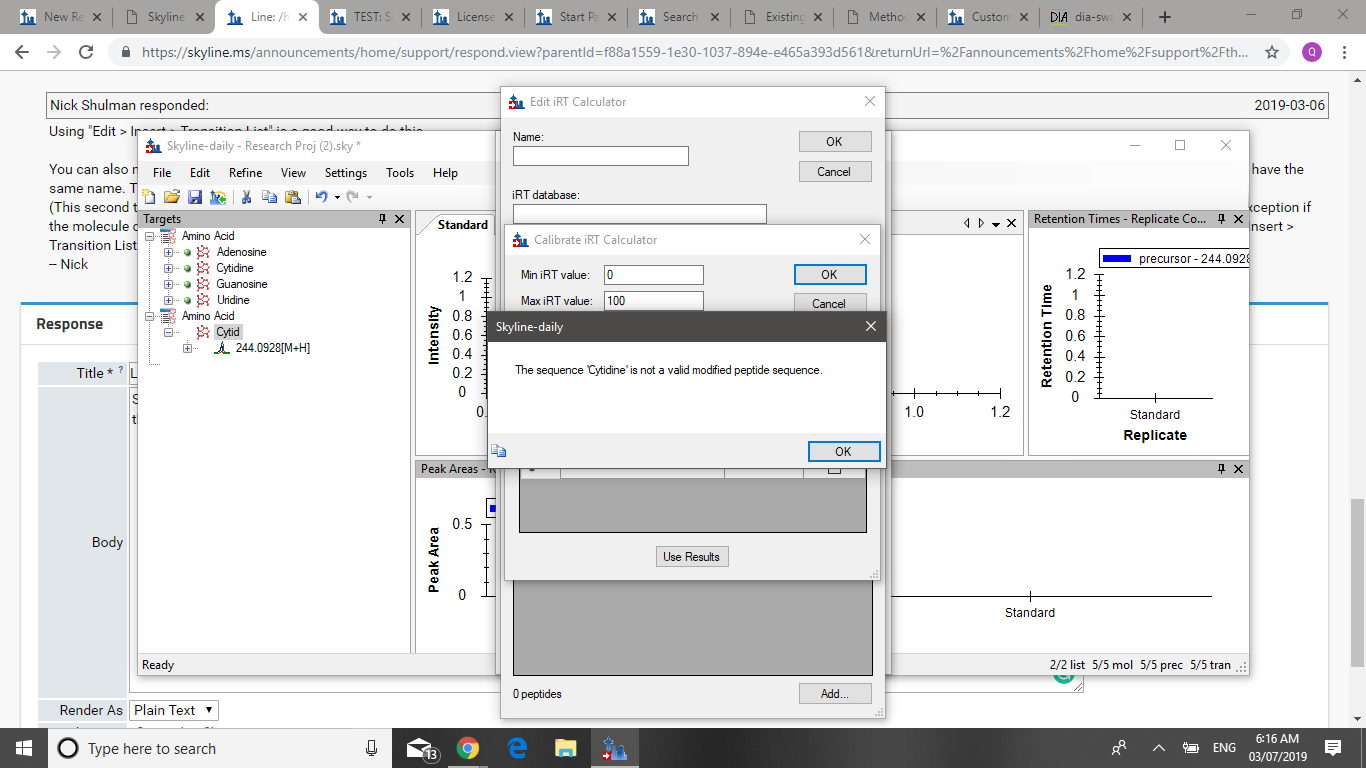
Task: Click the Save floppy disk icon
Action: [x=195, y=197]
